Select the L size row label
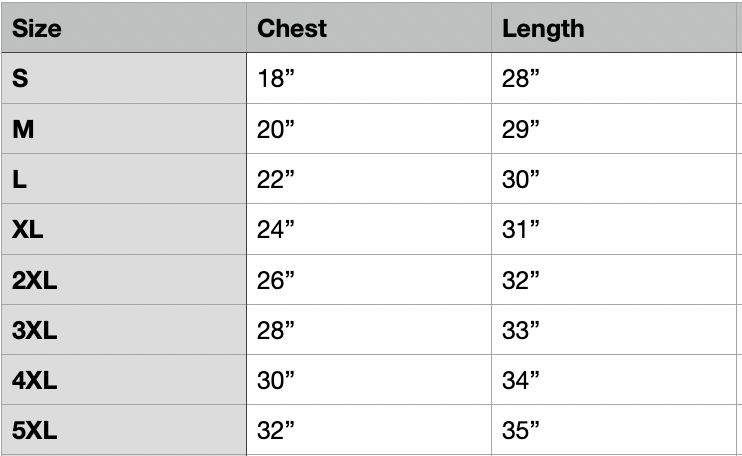 coord(19,179)
